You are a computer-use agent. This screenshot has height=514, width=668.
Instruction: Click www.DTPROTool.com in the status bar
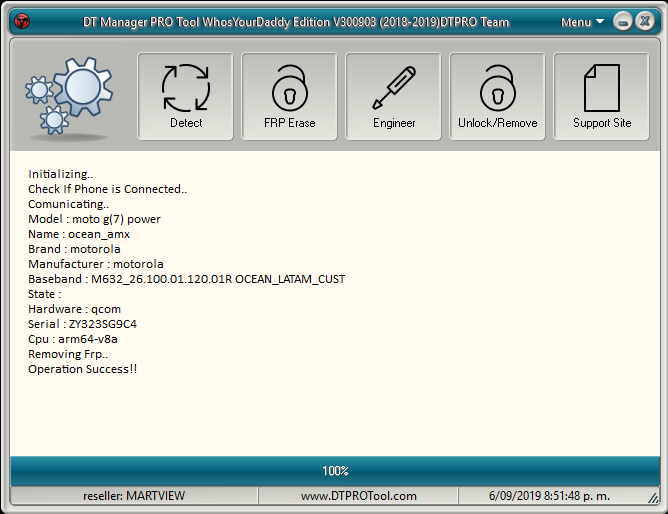tap(358, 496)
